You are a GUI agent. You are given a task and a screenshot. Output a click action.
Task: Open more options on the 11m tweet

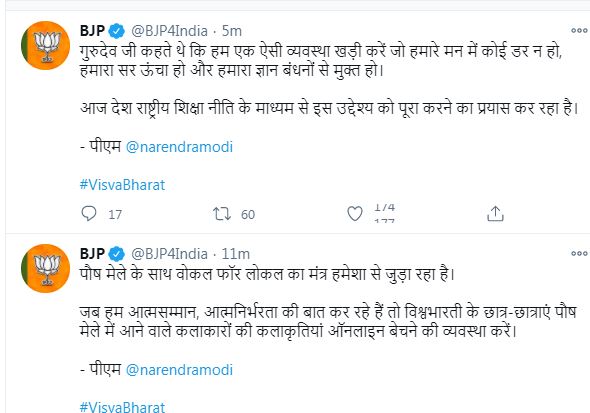(579, 254)
